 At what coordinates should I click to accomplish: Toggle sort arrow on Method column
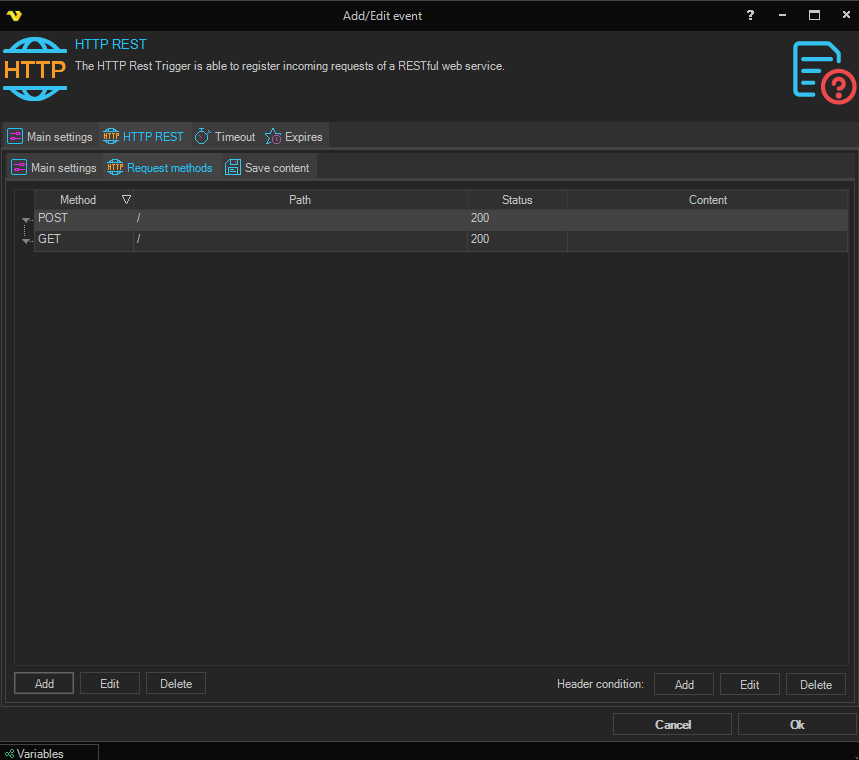pyautogui.click(x=126, y=200)
